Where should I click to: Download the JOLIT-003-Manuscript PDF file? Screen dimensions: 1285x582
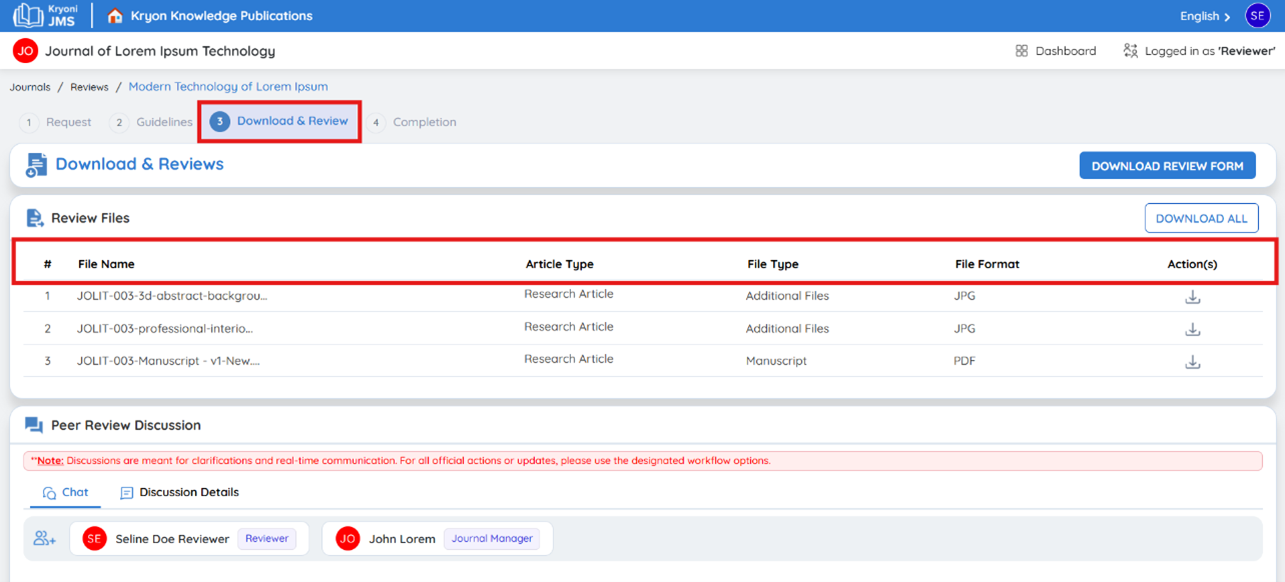(1192, 362)
